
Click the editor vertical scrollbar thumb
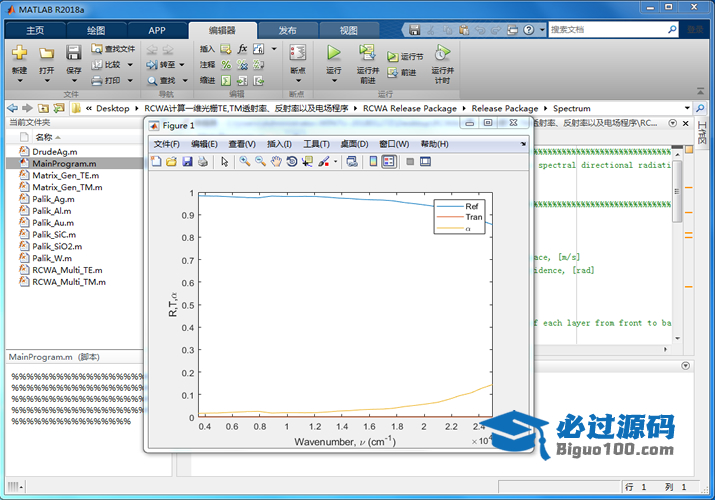677,191
